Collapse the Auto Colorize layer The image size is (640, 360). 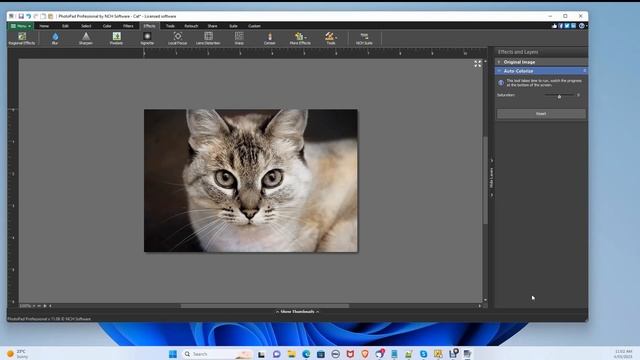499,71
